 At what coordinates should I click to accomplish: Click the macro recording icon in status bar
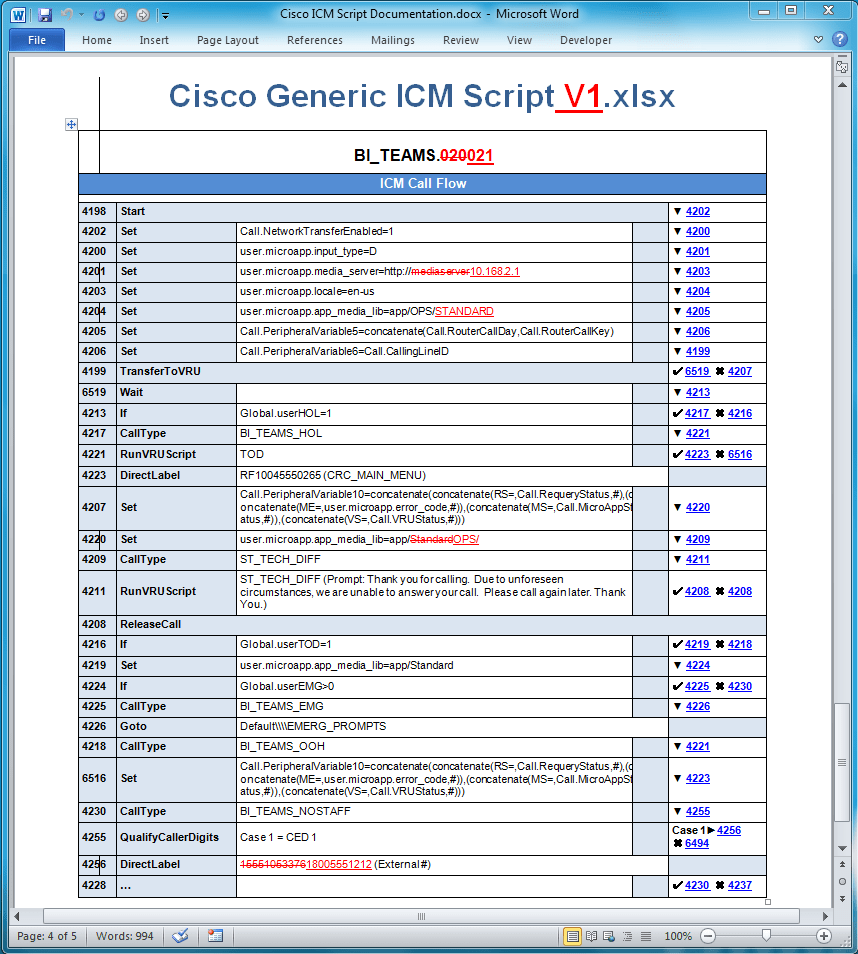(x=215, y=936)
